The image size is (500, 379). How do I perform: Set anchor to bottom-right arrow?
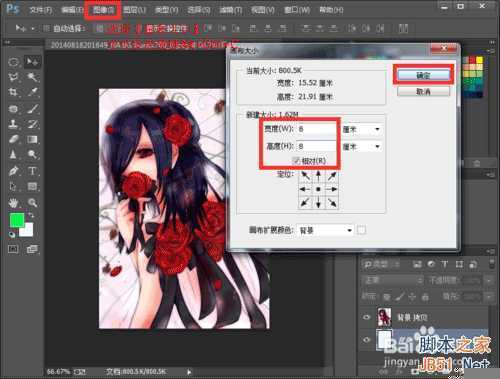tap(332, 202)
